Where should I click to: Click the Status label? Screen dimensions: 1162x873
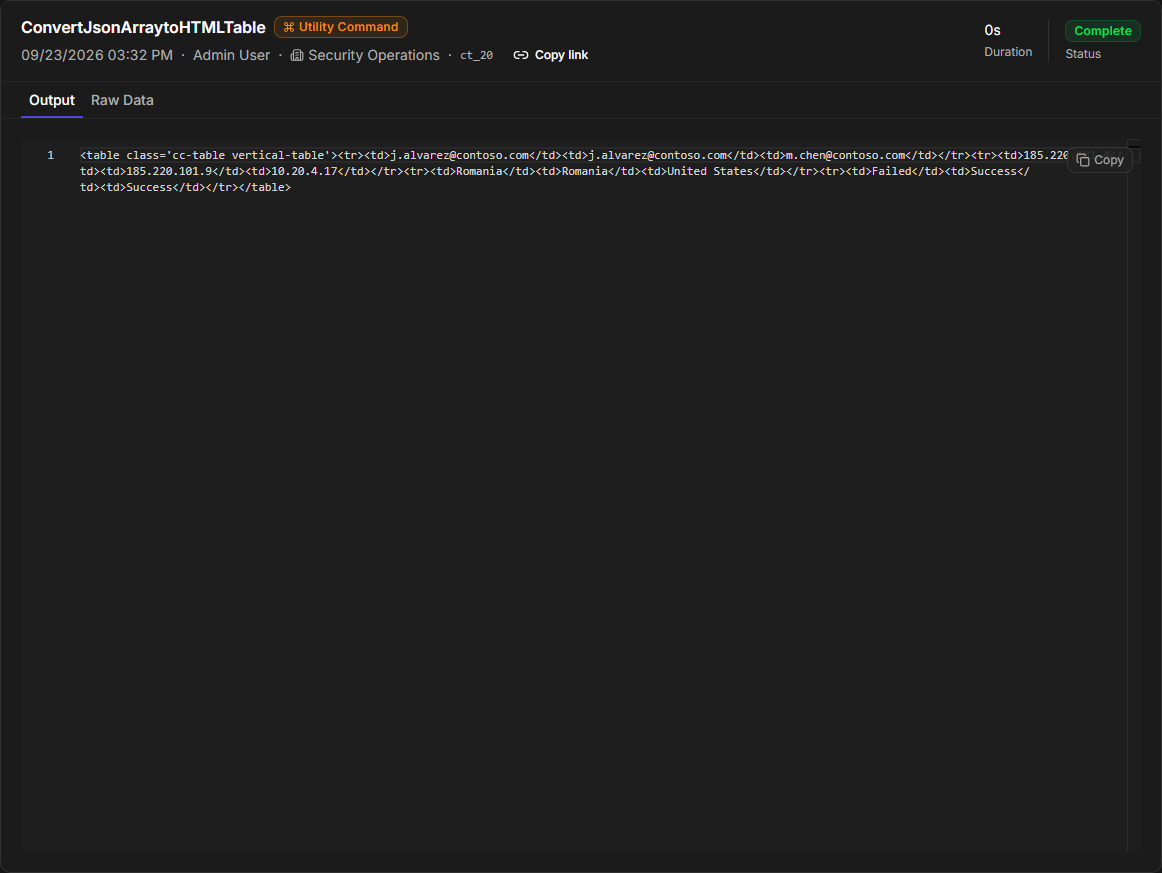click(x=1083, y=54)
